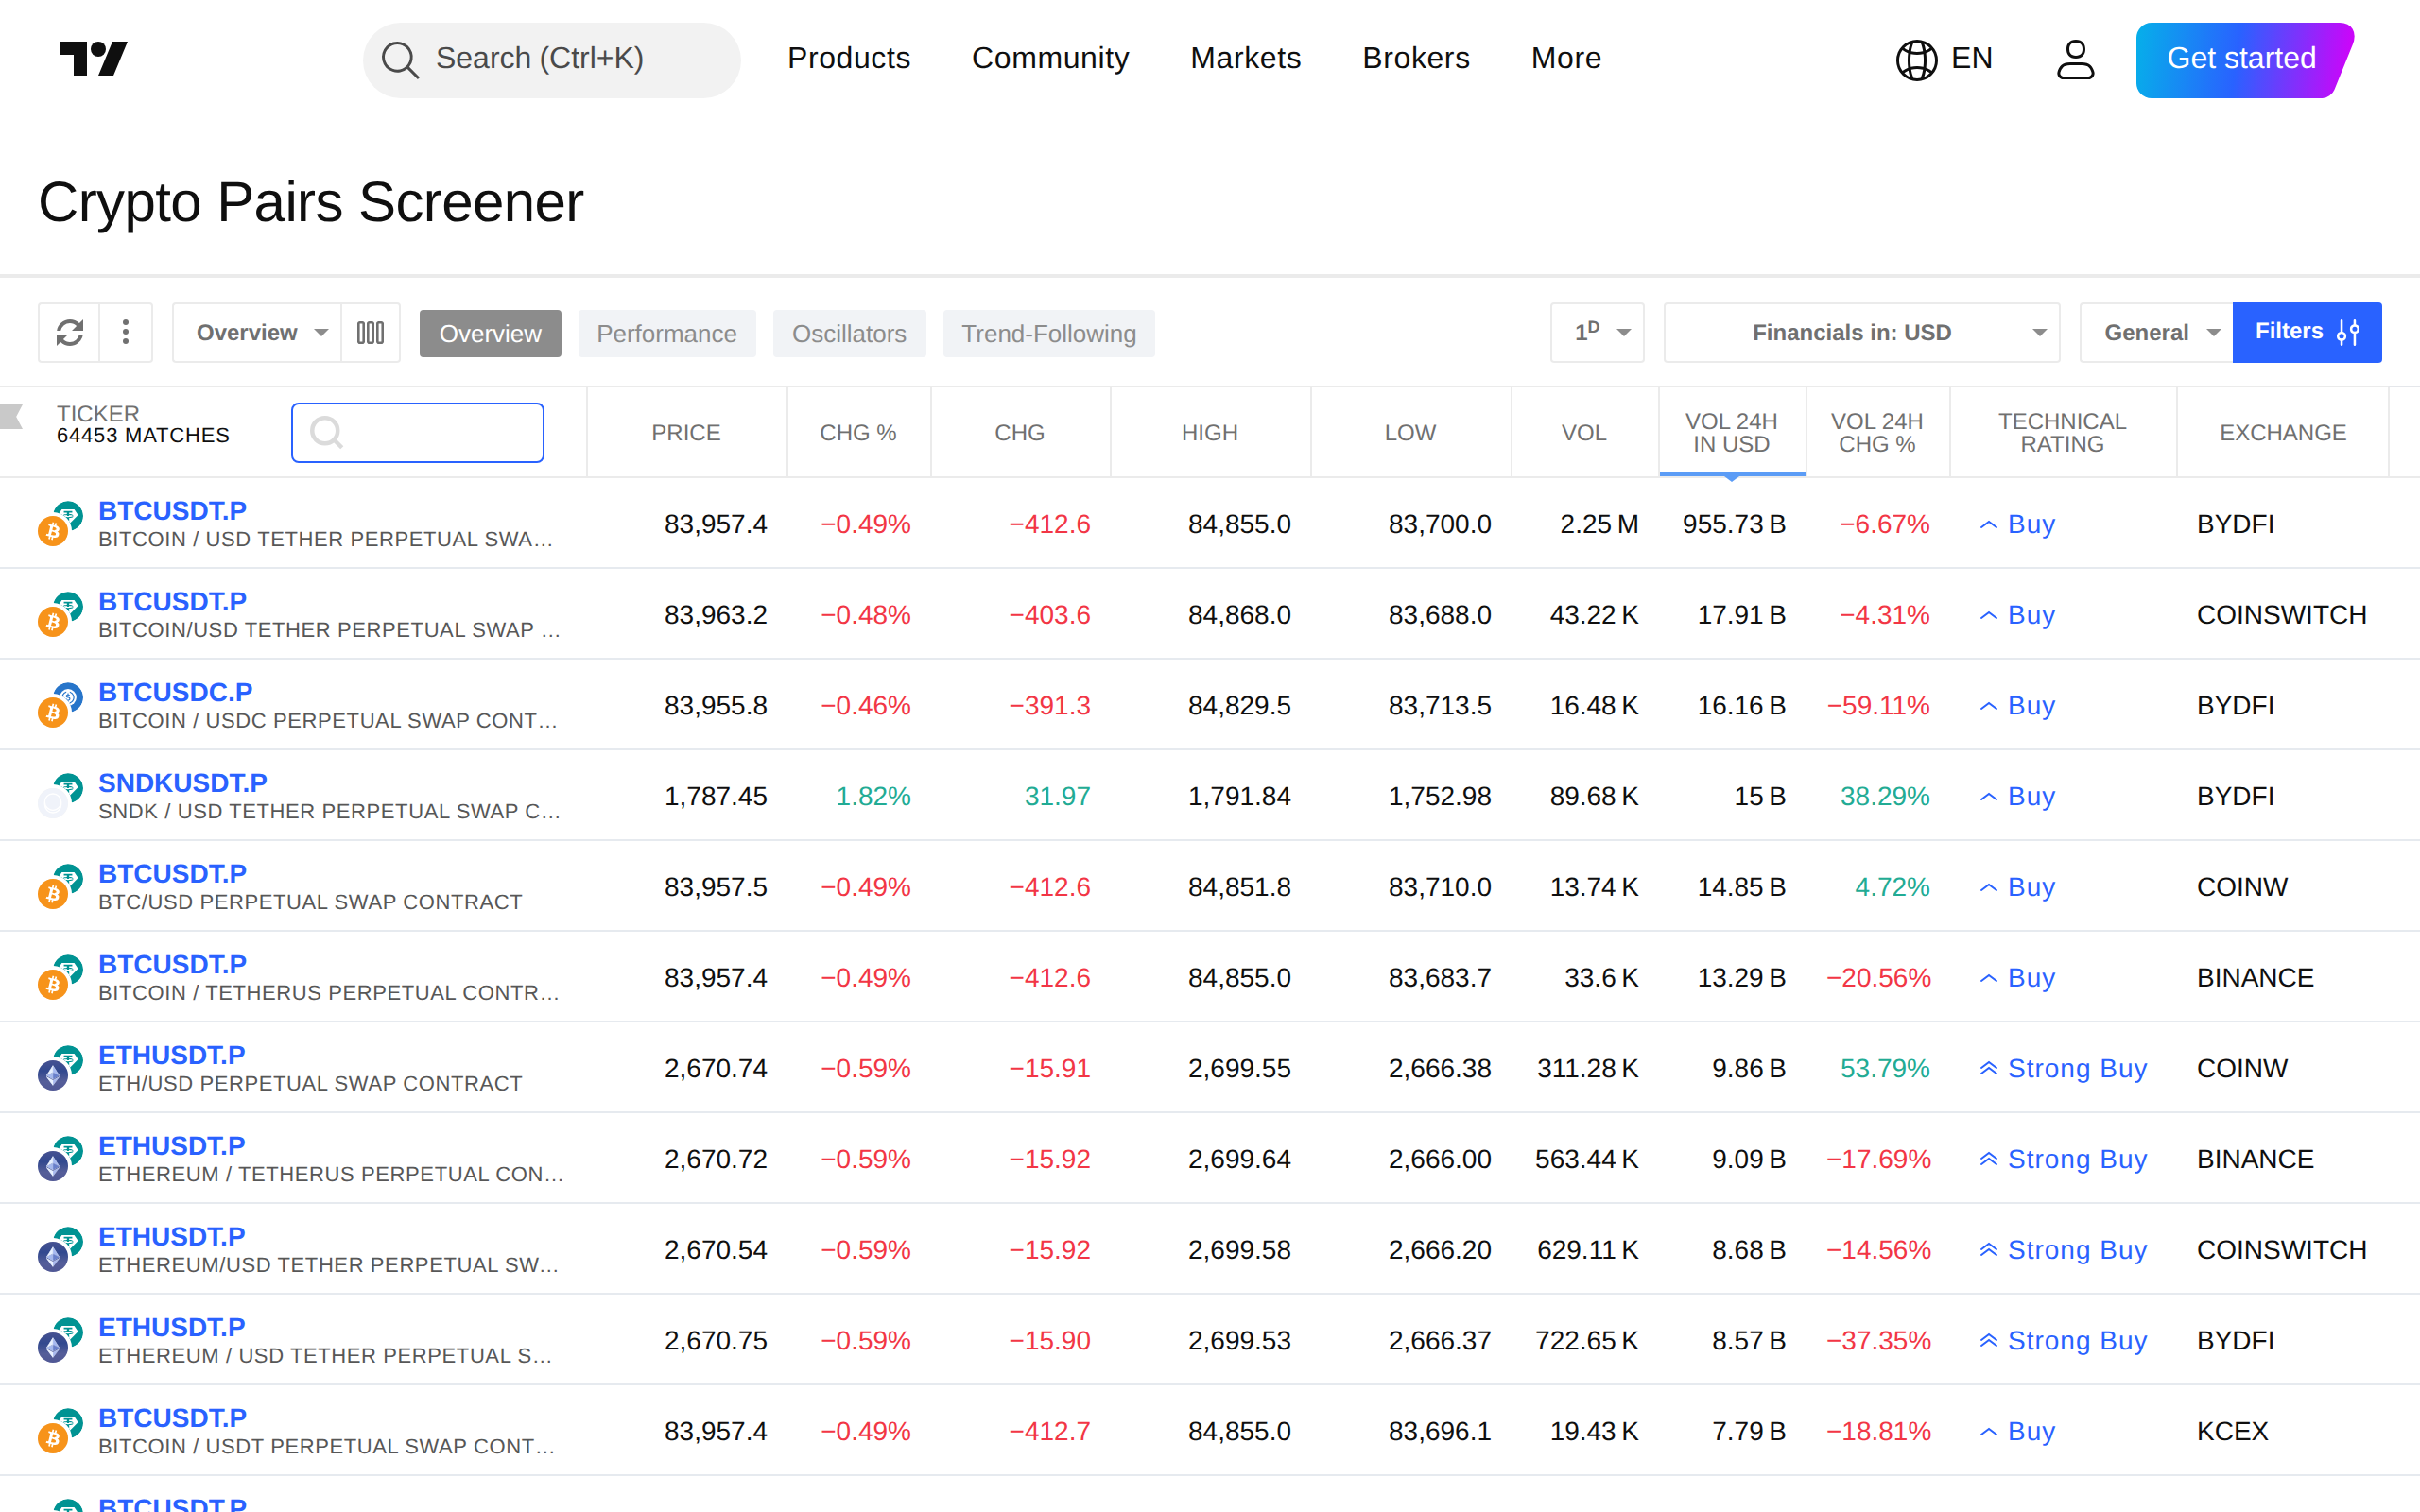The height and width of the screenshot is (1512, 2420).
Task: Click the BYDFI BTCUSDT.P coin icon
Action: pos(60,524)
